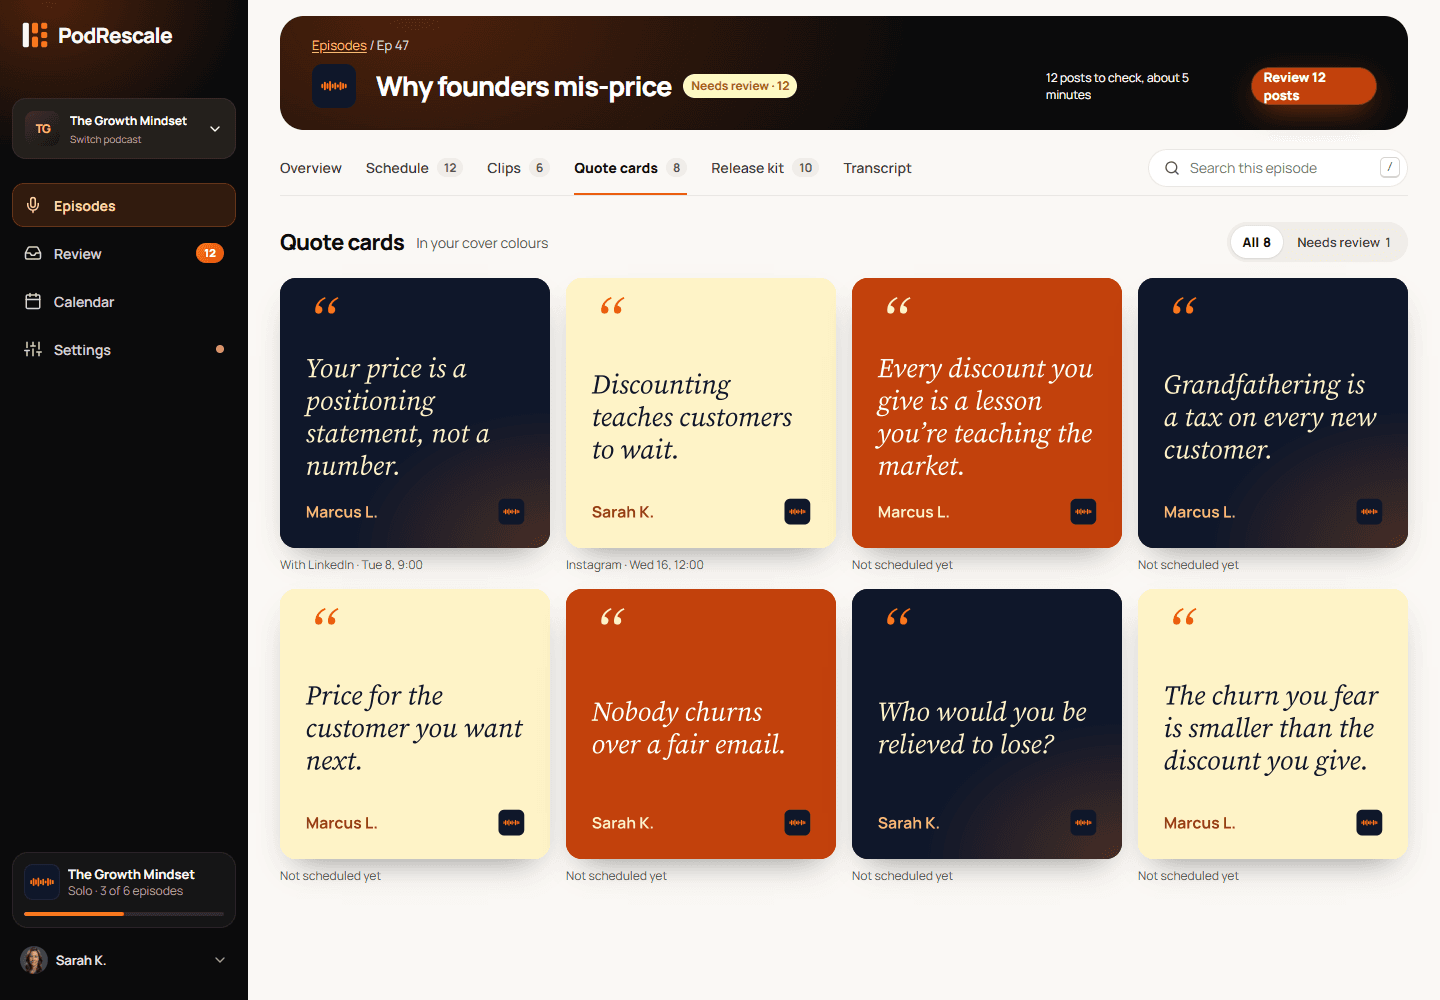The image size is (1440, 1000).
Task: Click the search magnifier icon
Action: point(1172,168)
